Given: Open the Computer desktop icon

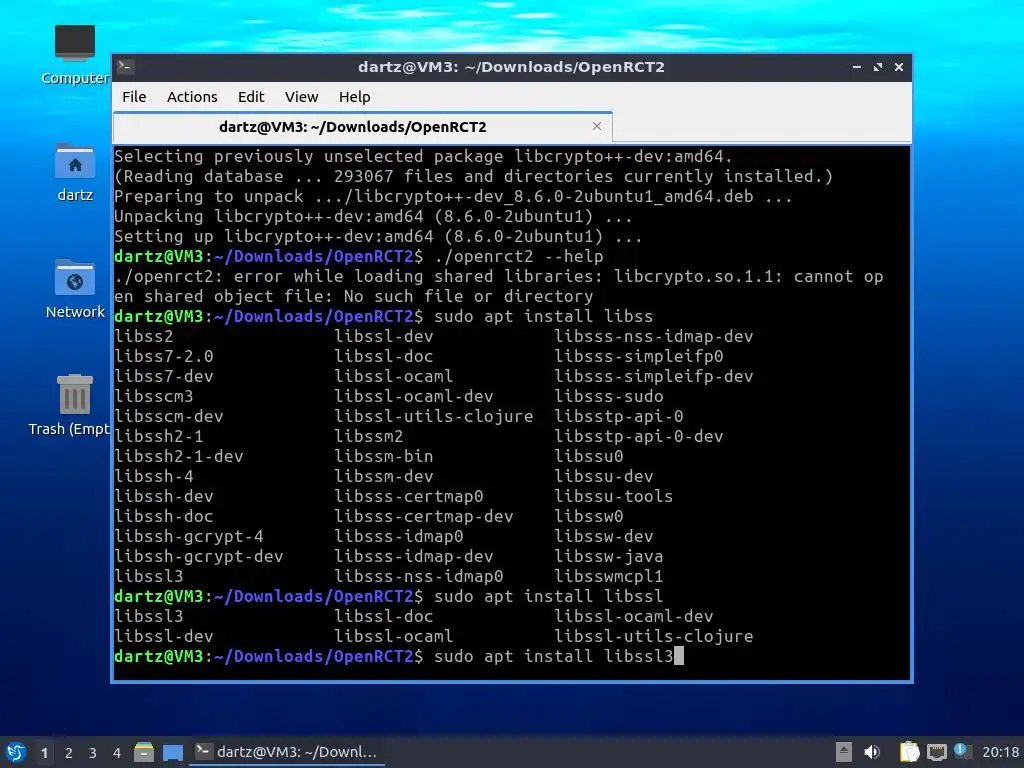Looking at the screenshot, I should click(75, 55).
